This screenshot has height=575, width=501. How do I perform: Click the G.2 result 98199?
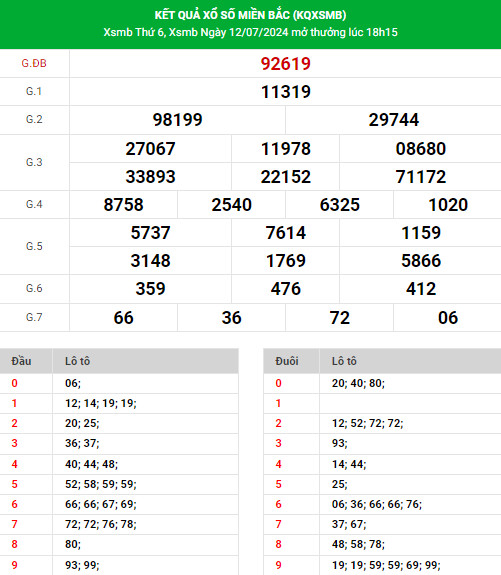[178, 120]
